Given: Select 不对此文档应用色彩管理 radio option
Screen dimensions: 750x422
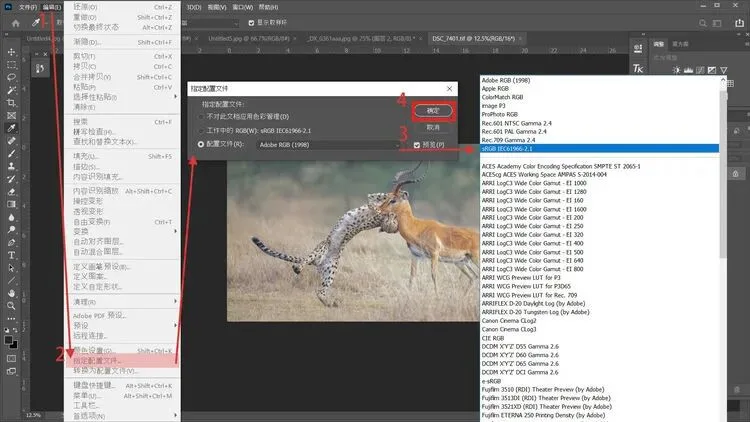Looking at the screenshot, I should [200, 117].
